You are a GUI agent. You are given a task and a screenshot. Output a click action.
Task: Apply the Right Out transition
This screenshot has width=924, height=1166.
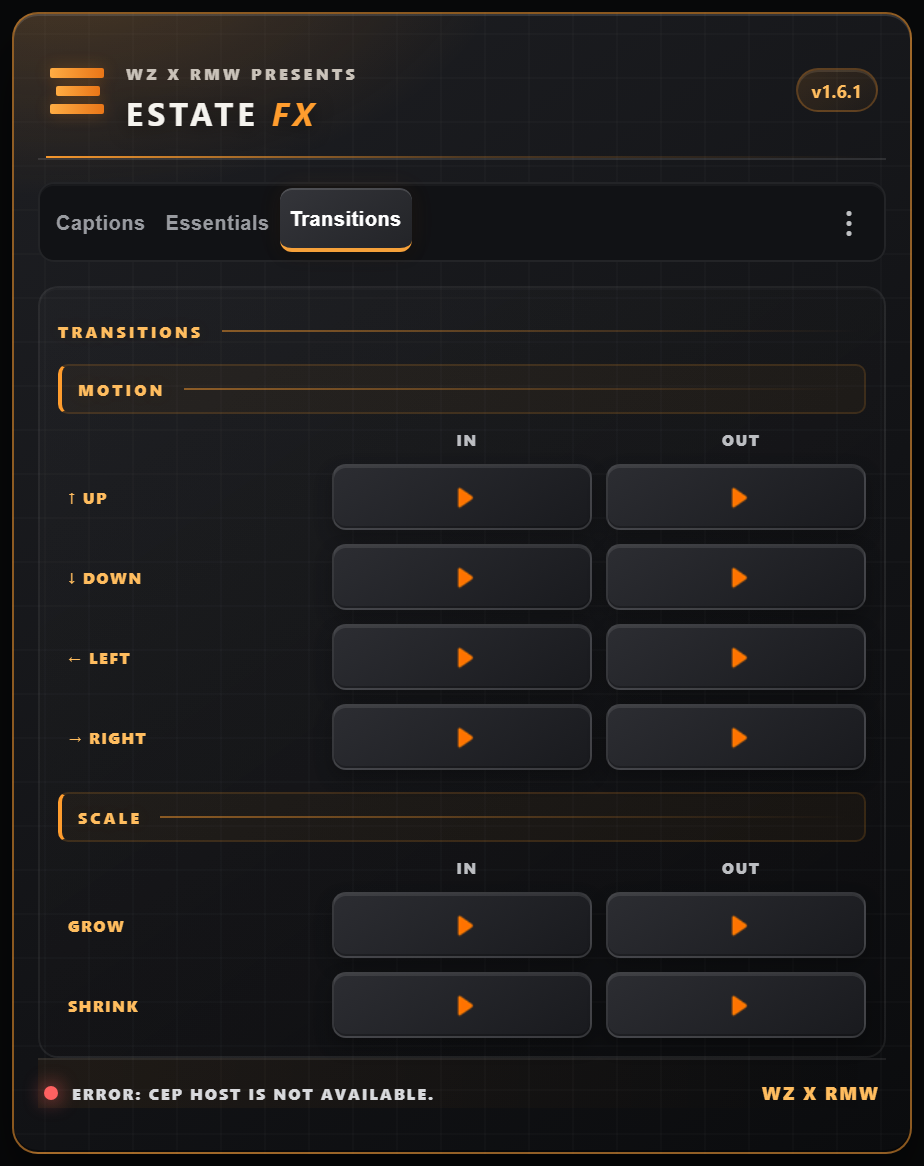point(736,738)
